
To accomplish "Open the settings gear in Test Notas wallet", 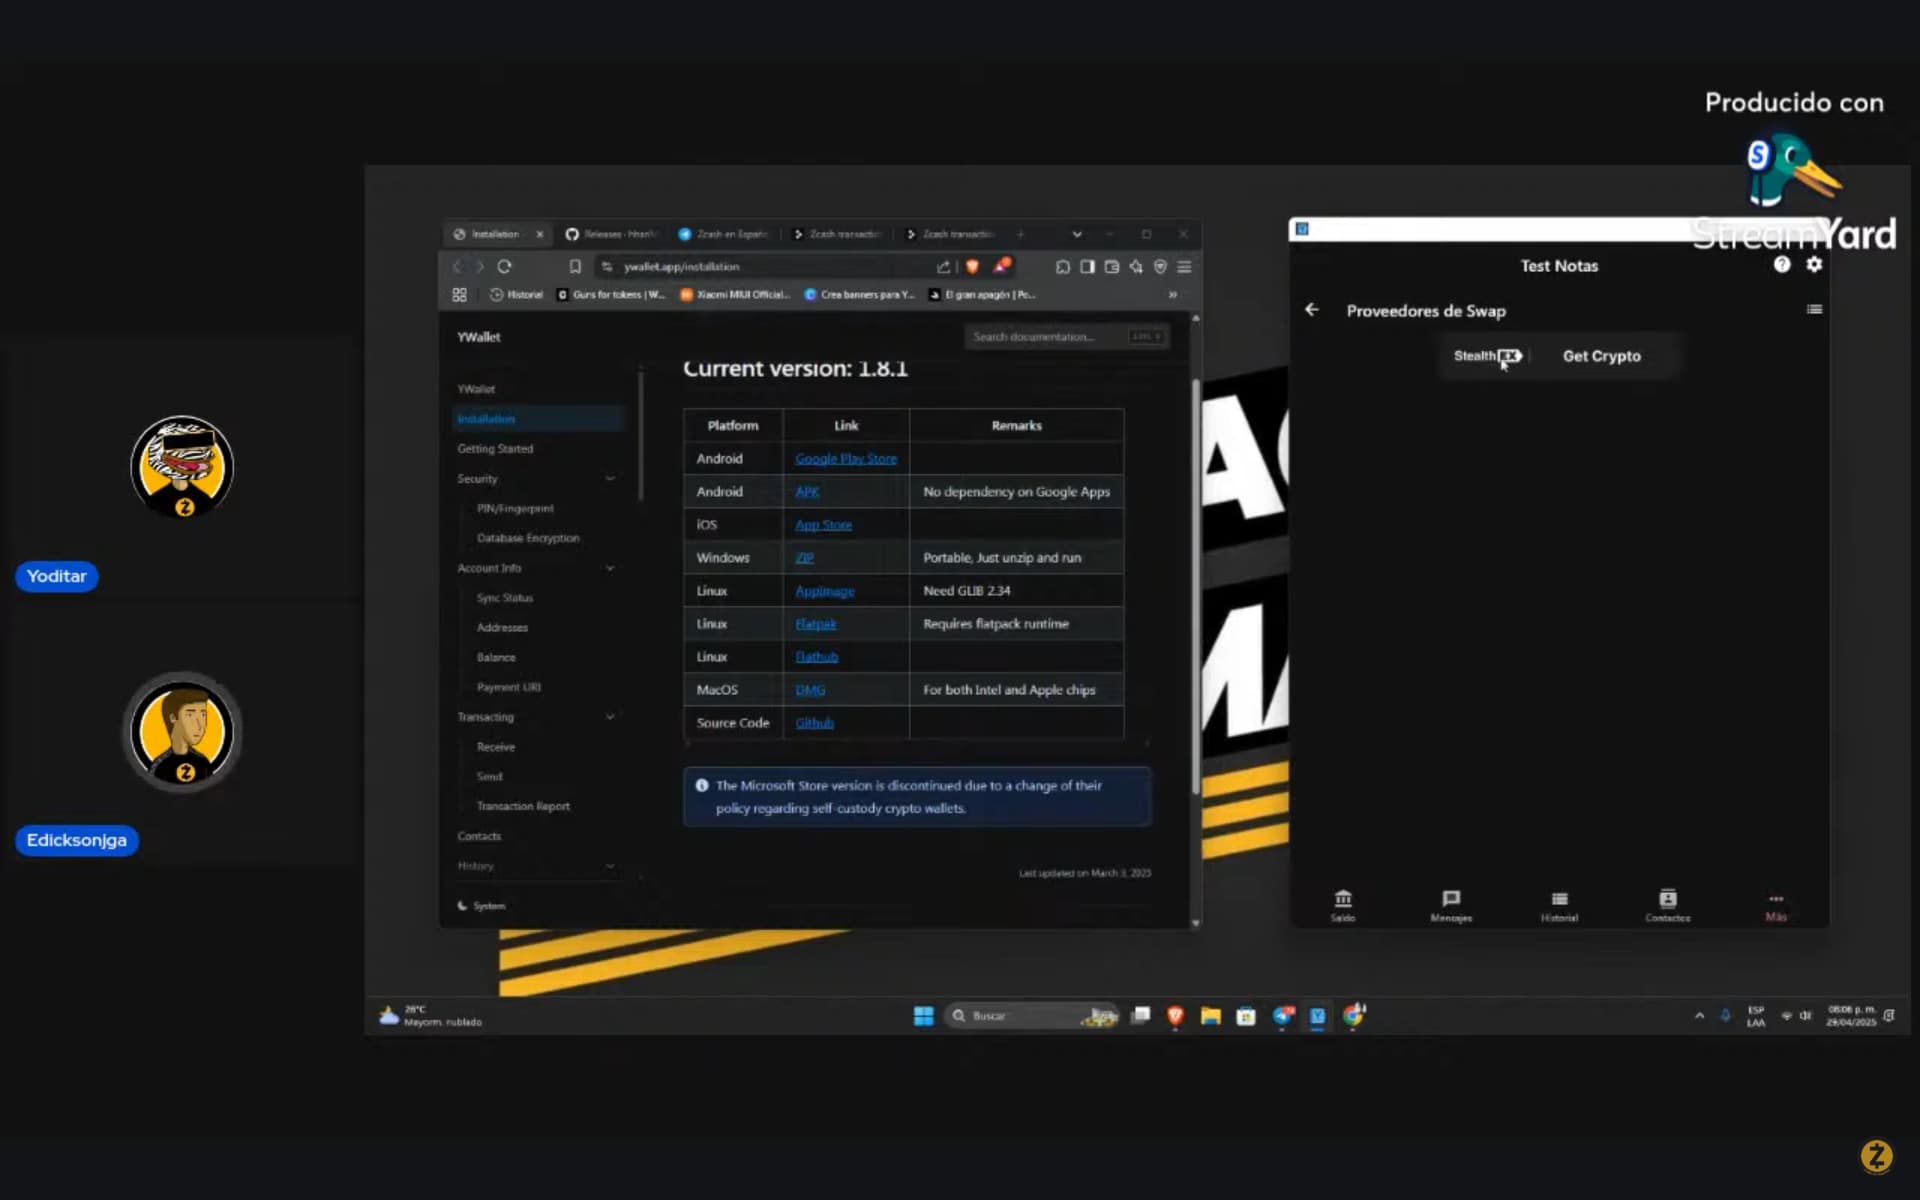I will (x=1814, y=265).
